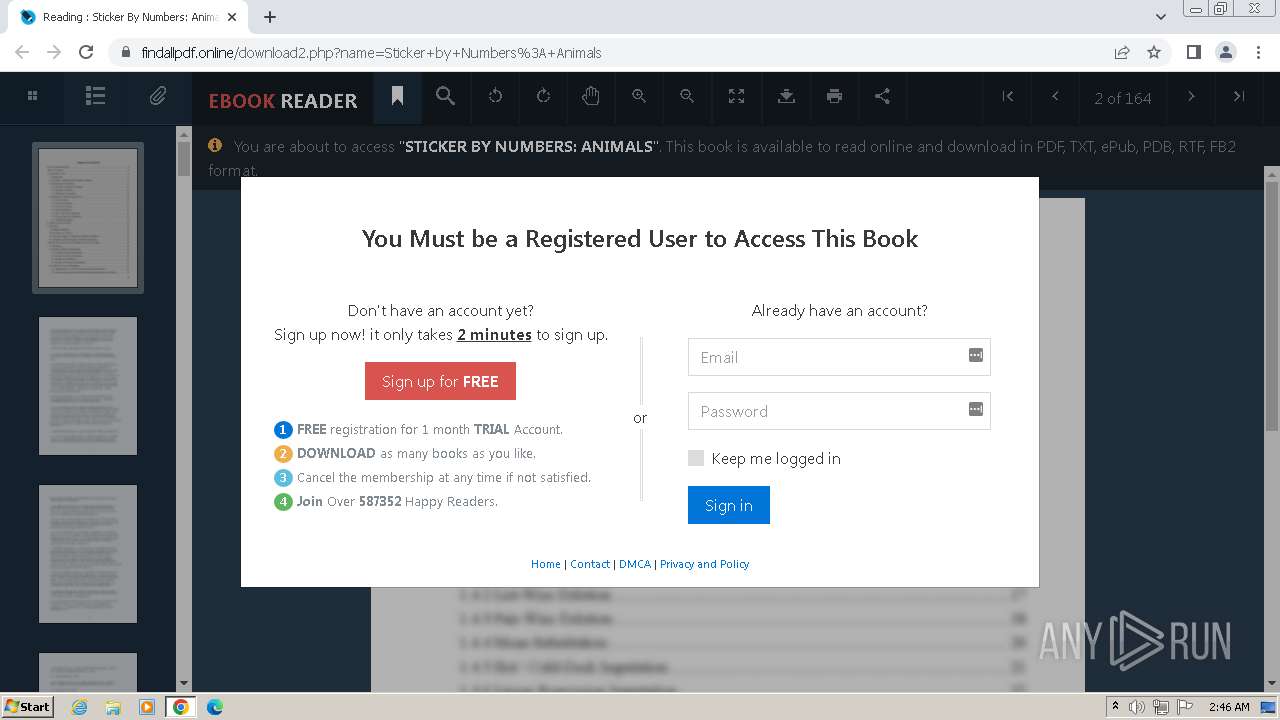Launch Internet Explorer from taskbar
Screen dimensions: 1280x720
click(x=79, y=706)
